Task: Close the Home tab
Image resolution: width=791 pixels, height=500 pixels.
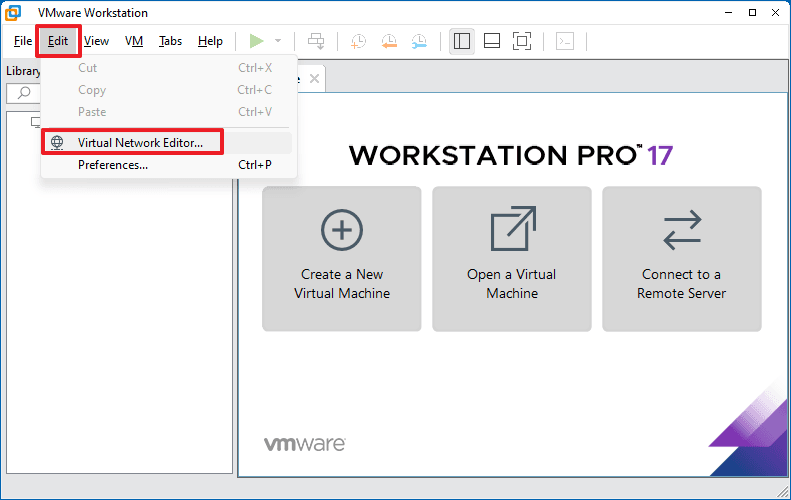Action: pos(314,78)
